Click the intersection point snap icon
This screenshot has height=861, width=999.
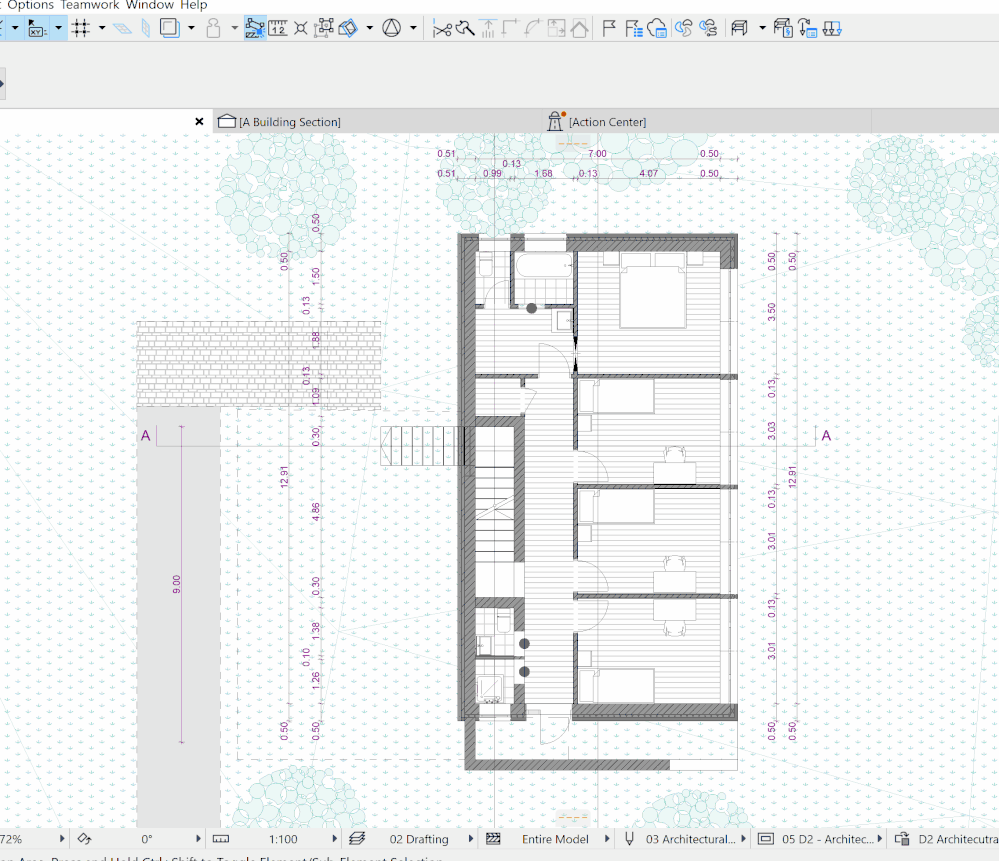pos(301,29)
